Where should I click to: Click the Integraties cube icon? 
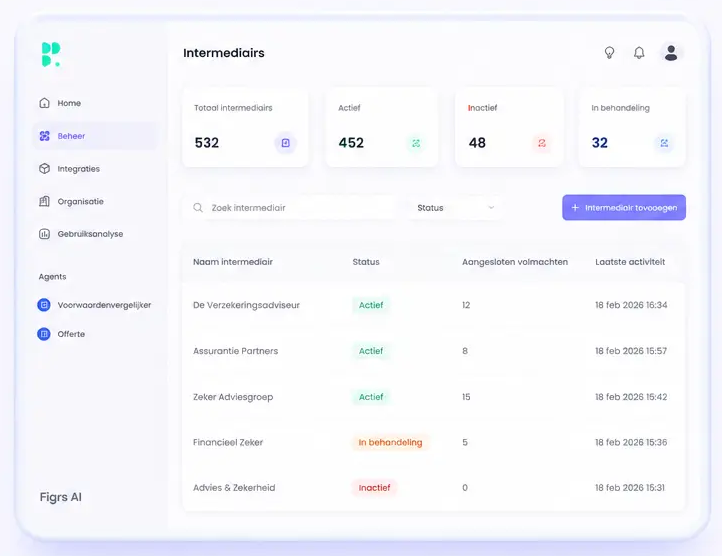pos(44,169)
